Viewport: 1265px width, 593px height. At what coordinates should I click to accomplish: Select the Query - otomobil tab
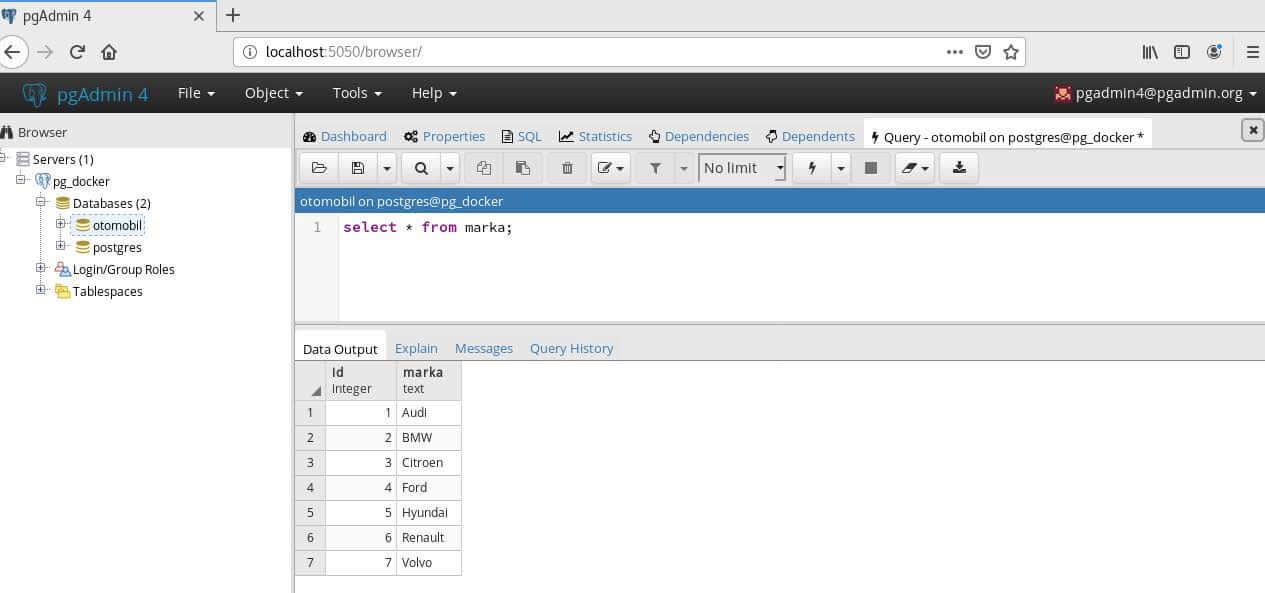[x=1007, y=137]
